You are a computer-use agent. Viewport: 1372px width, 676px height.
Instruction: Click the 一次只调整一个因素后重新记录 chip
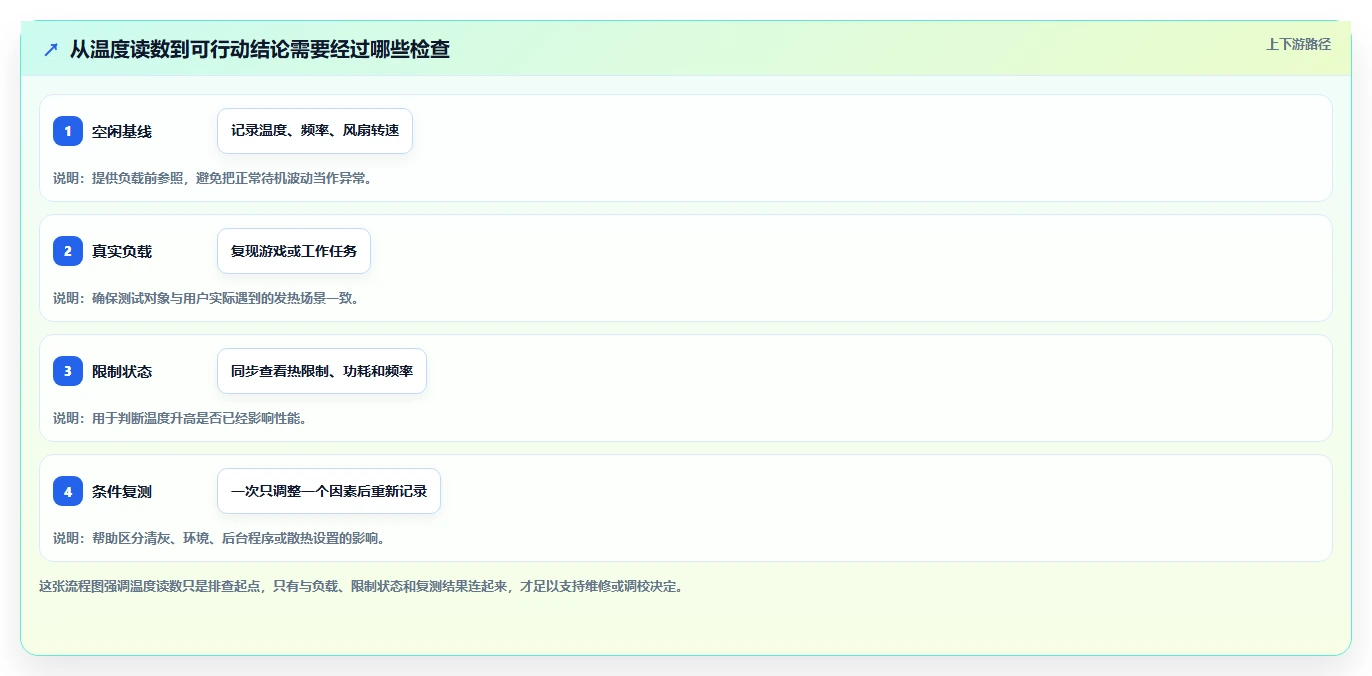point(329,491)
